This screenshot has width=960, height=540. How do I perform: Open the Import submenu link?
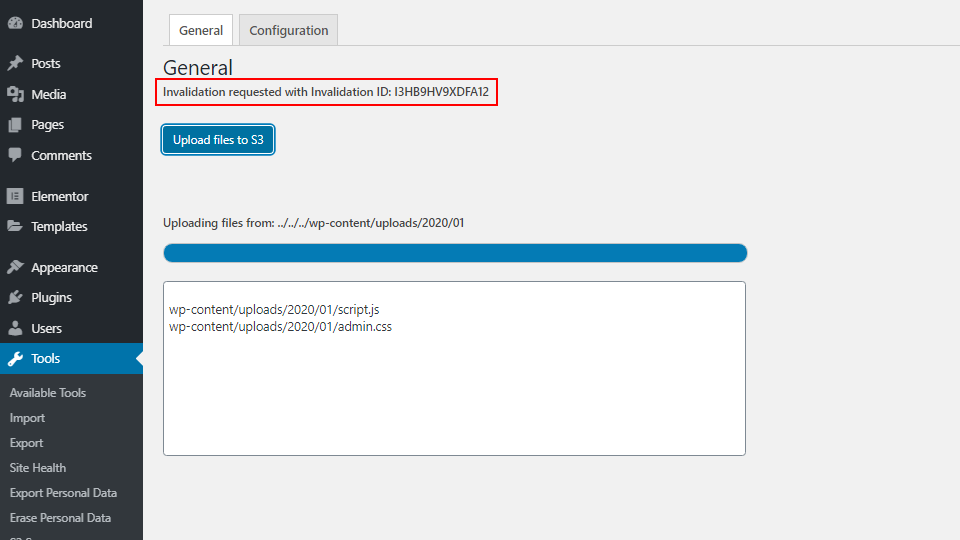pos(27,418)
